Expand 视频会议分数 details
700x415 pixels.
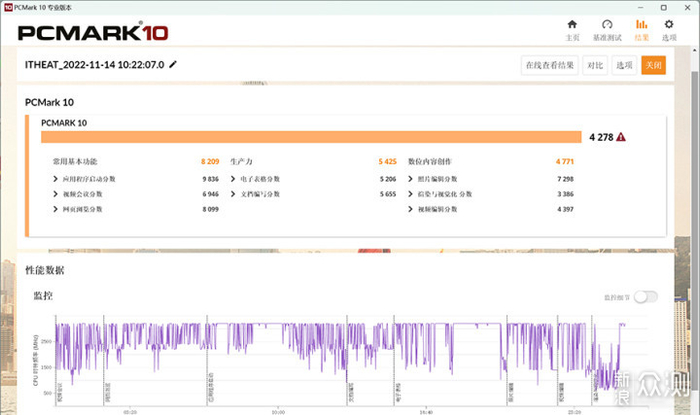(x=56, y=194)
